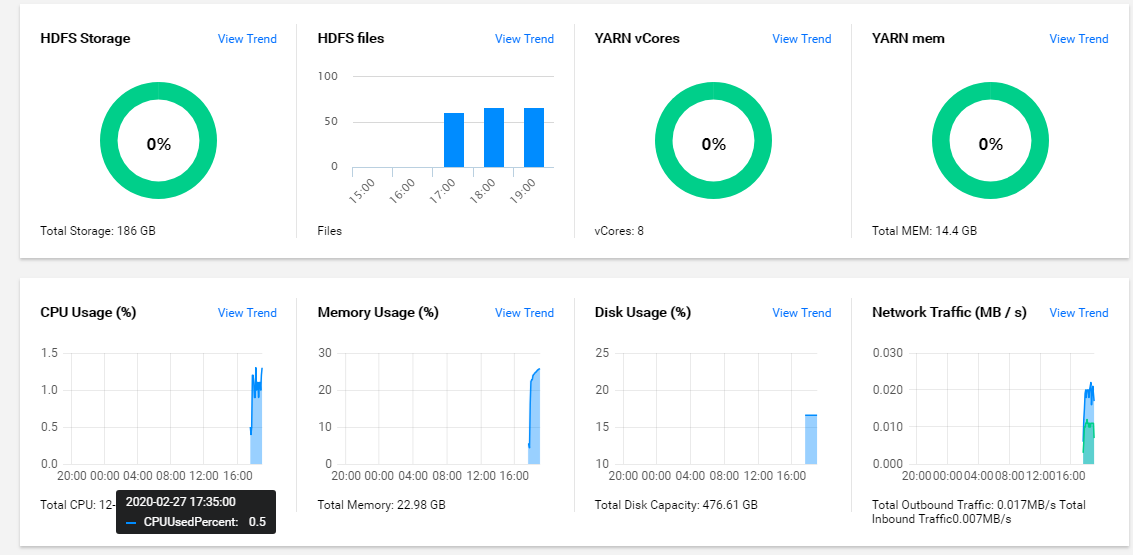Click View Trend link for Disk Usage
The width and height of the screenshot is (1133, 555).
(x=801, y=313)
